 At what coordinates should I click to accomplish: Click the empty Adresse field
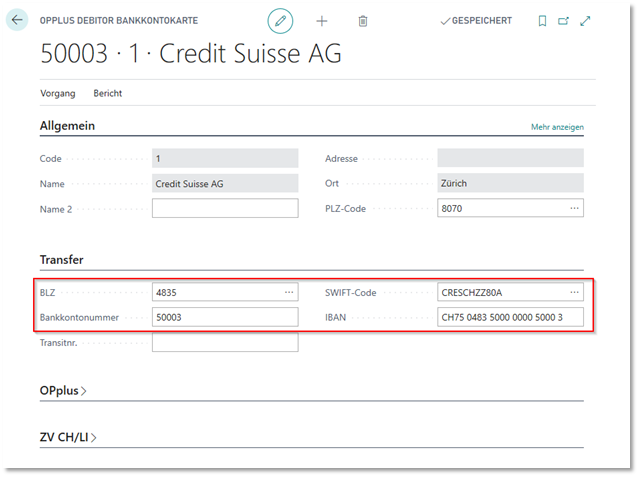point(510,158)
